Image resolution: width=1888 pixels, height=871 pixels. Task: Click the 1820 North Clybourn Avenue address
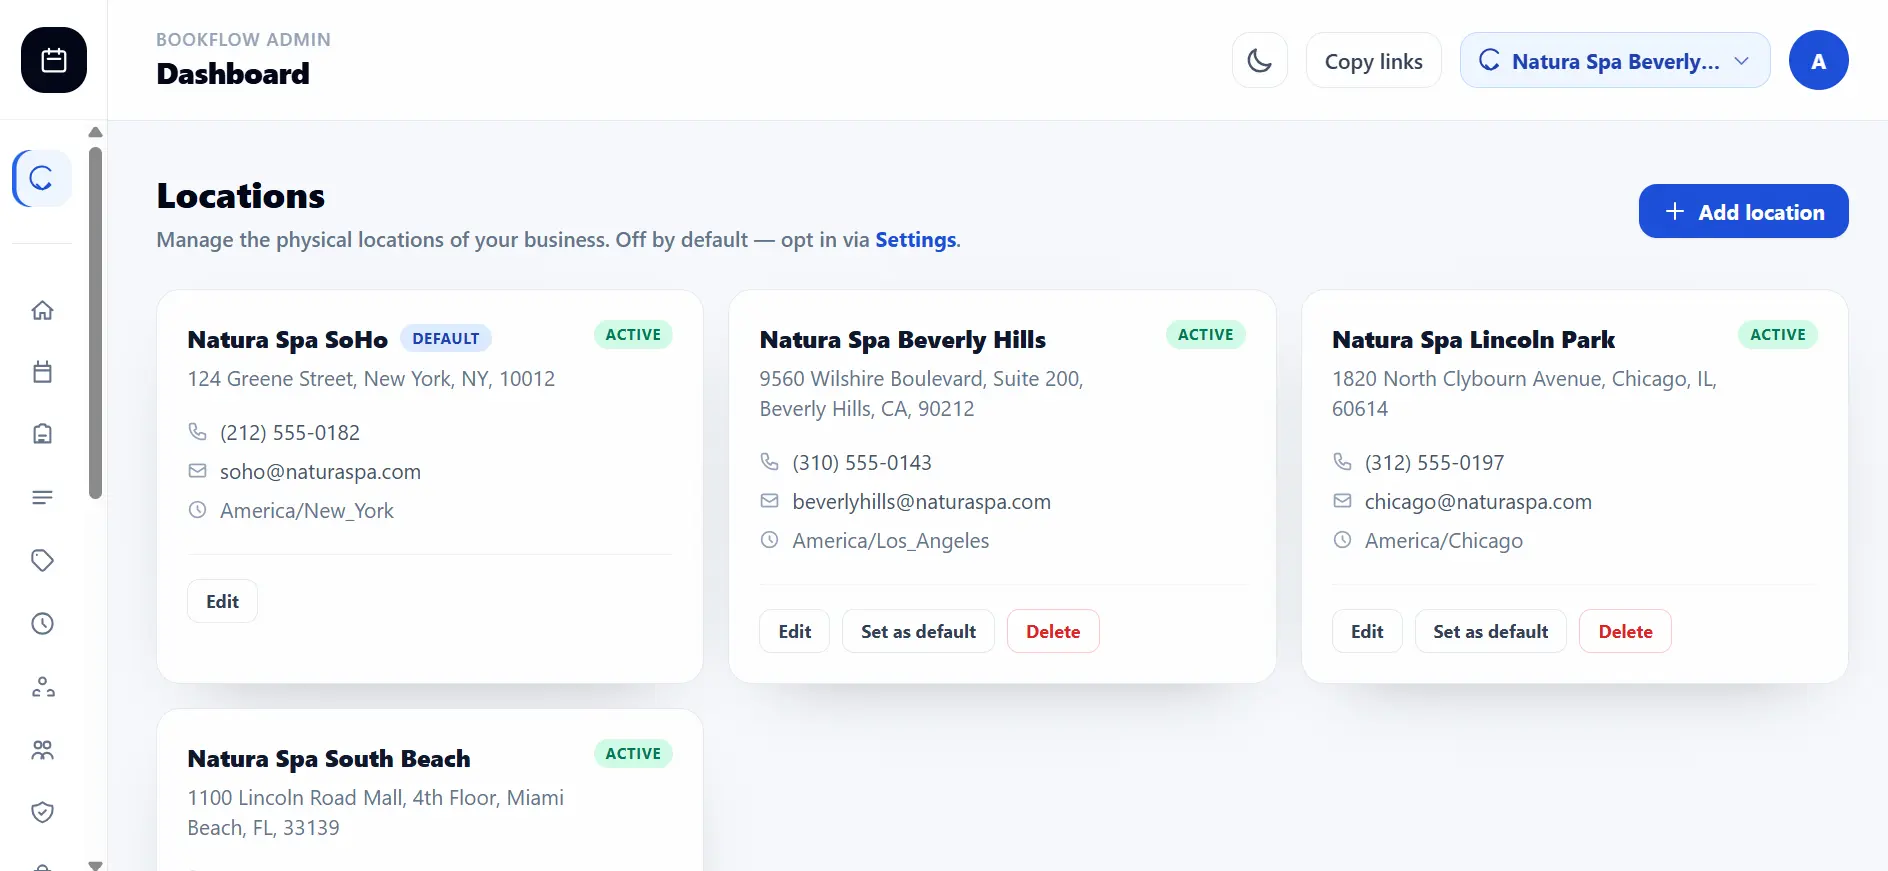1524,394
